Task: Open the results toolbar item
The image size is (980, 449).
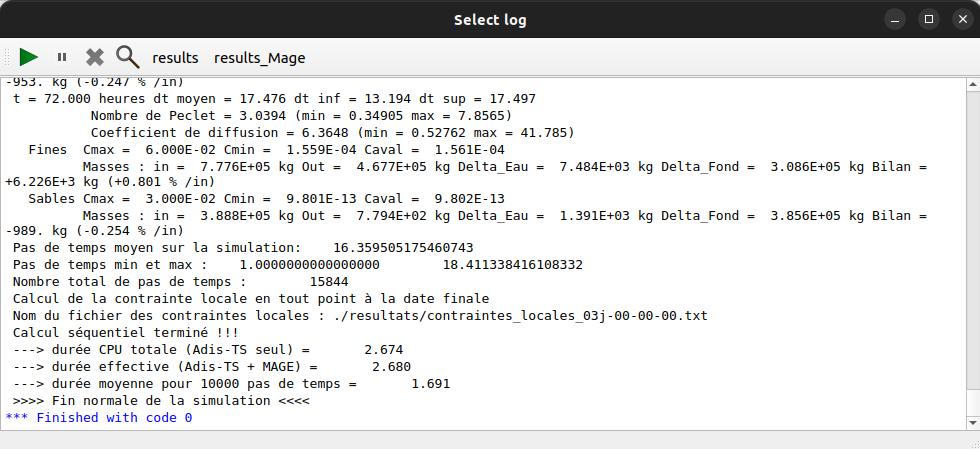Action: coord(175,58)
